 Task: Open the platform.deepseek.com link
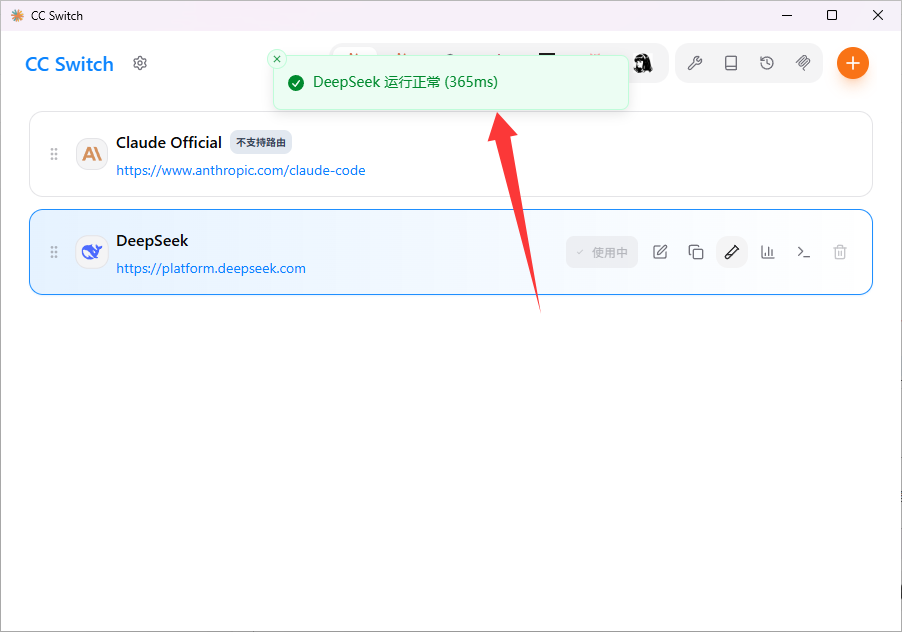coord(211,269)
